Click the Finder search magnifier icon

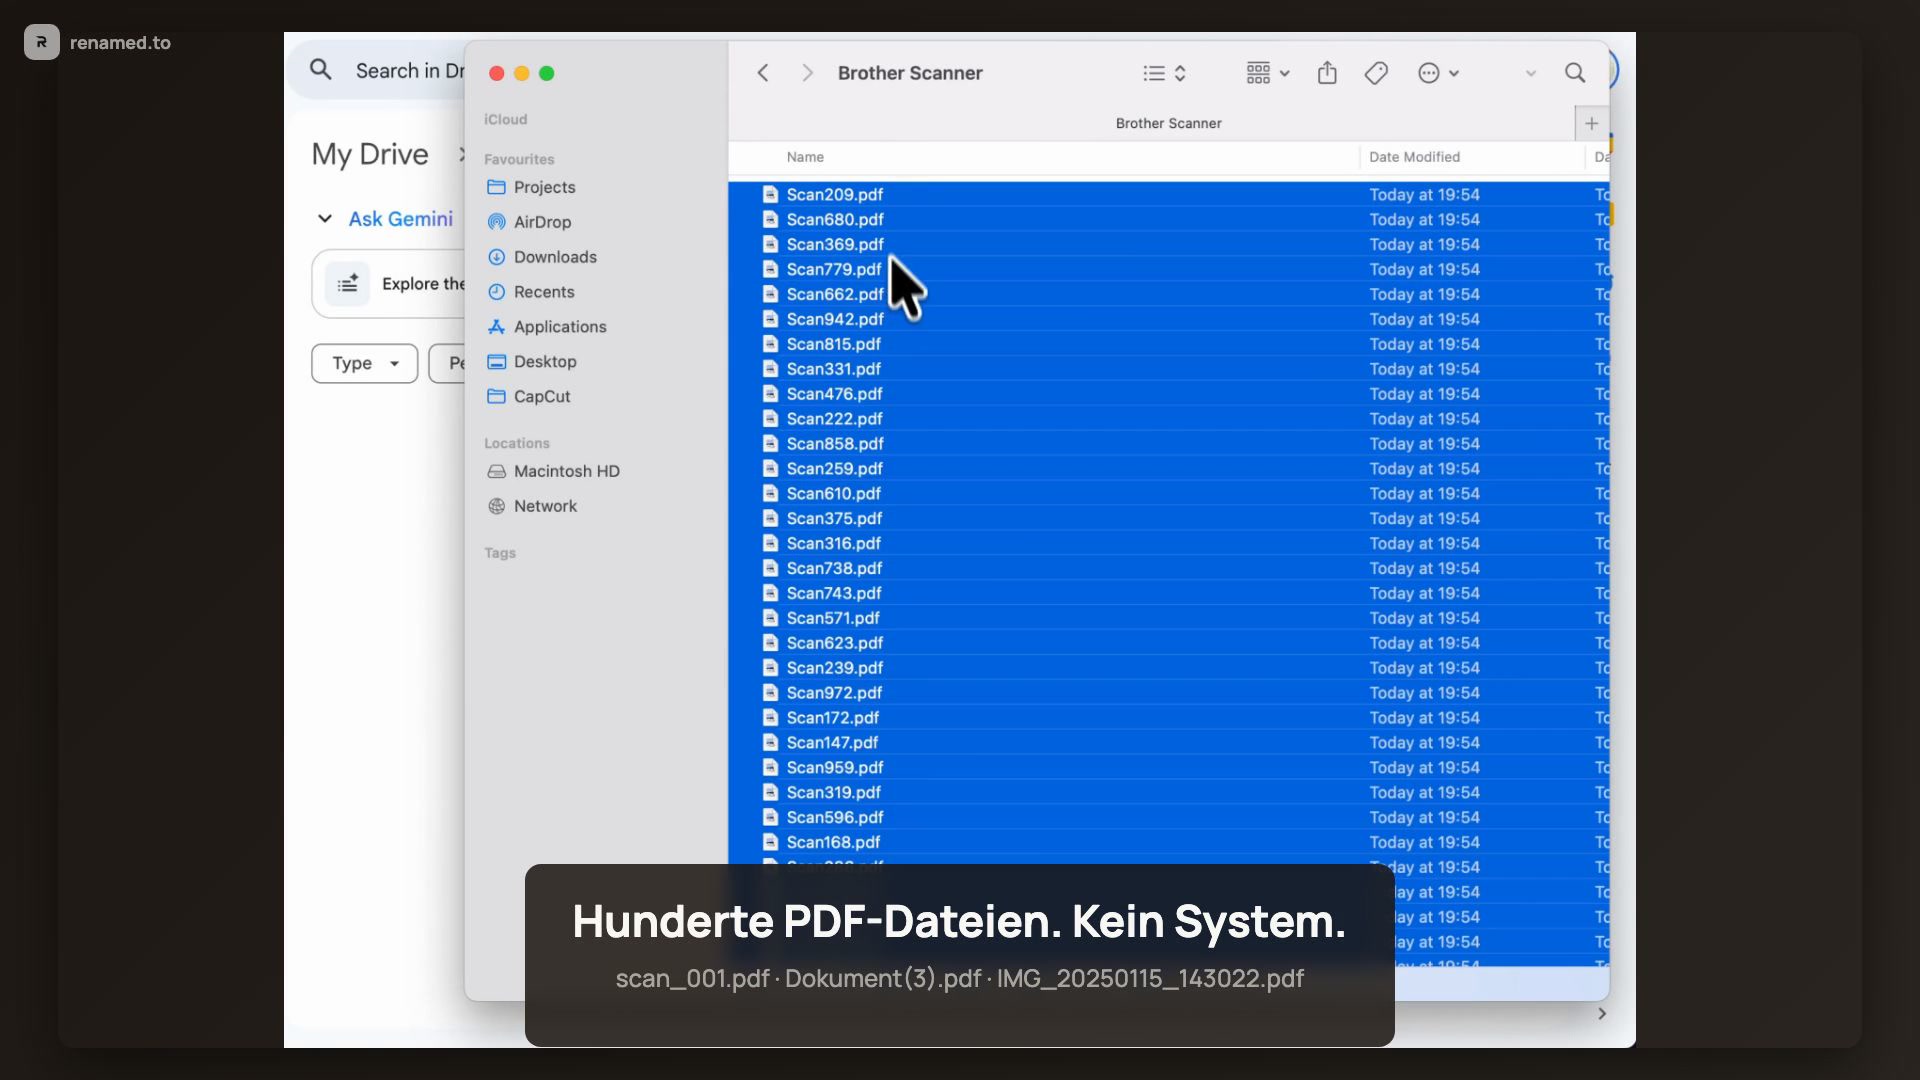(x=1575, y=73)
